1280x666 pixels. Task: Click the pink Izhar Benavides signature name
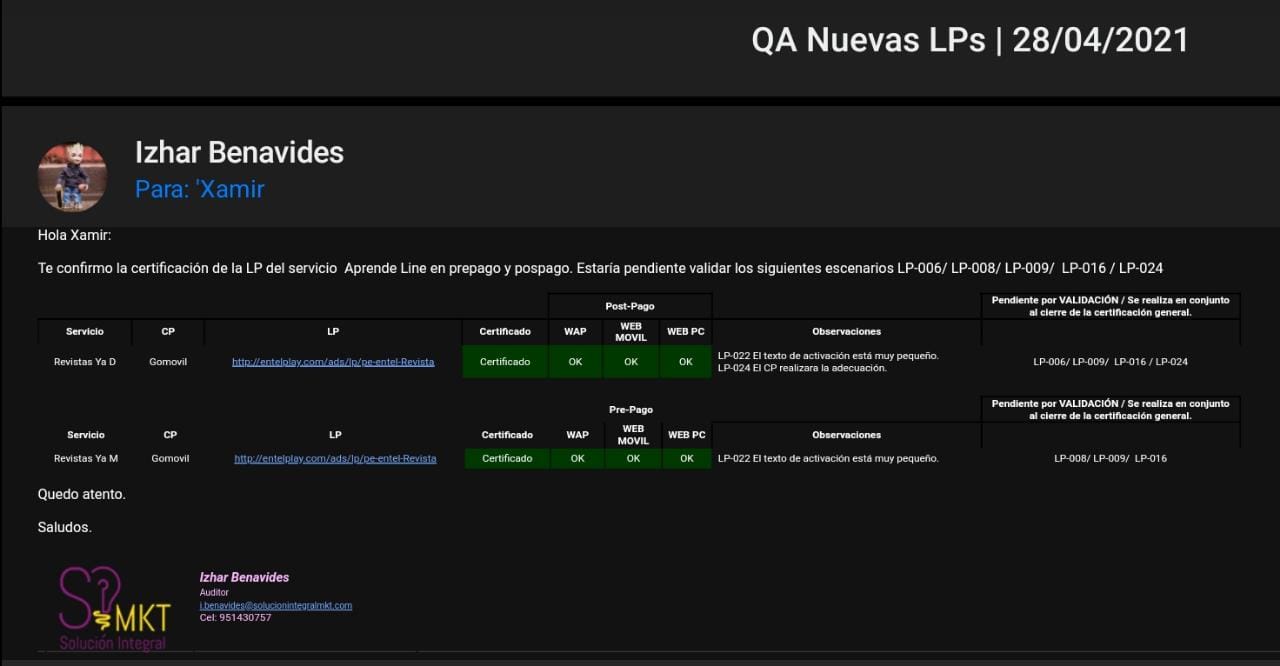[244, 577]
